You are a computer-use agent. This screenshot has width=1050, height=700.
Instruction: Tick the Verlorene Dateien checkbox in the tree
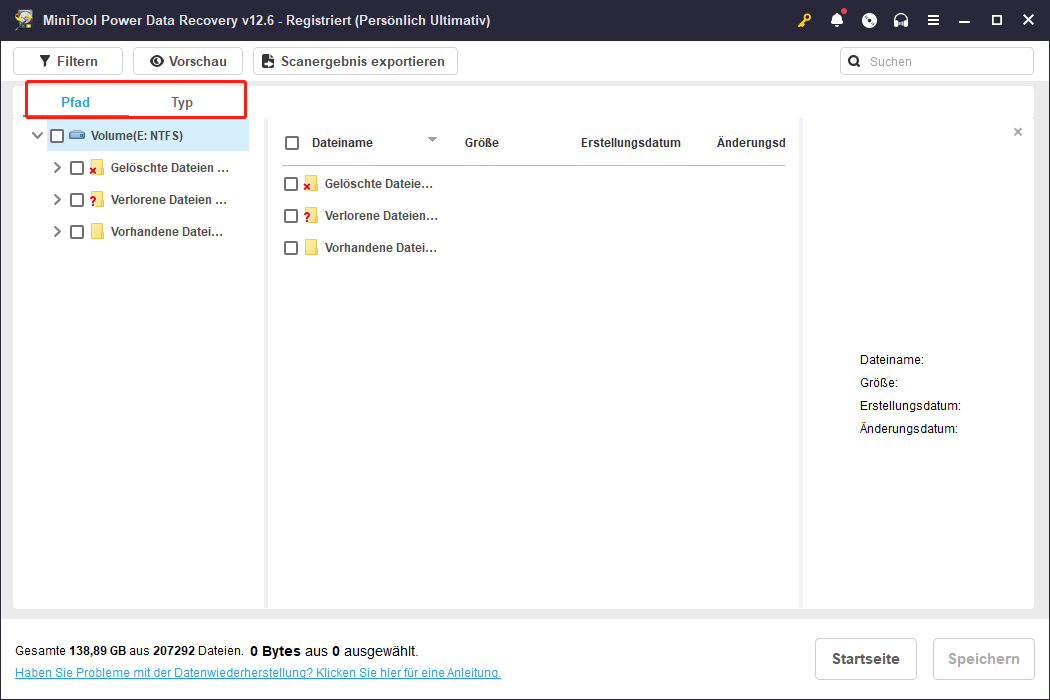click(77, 200)
